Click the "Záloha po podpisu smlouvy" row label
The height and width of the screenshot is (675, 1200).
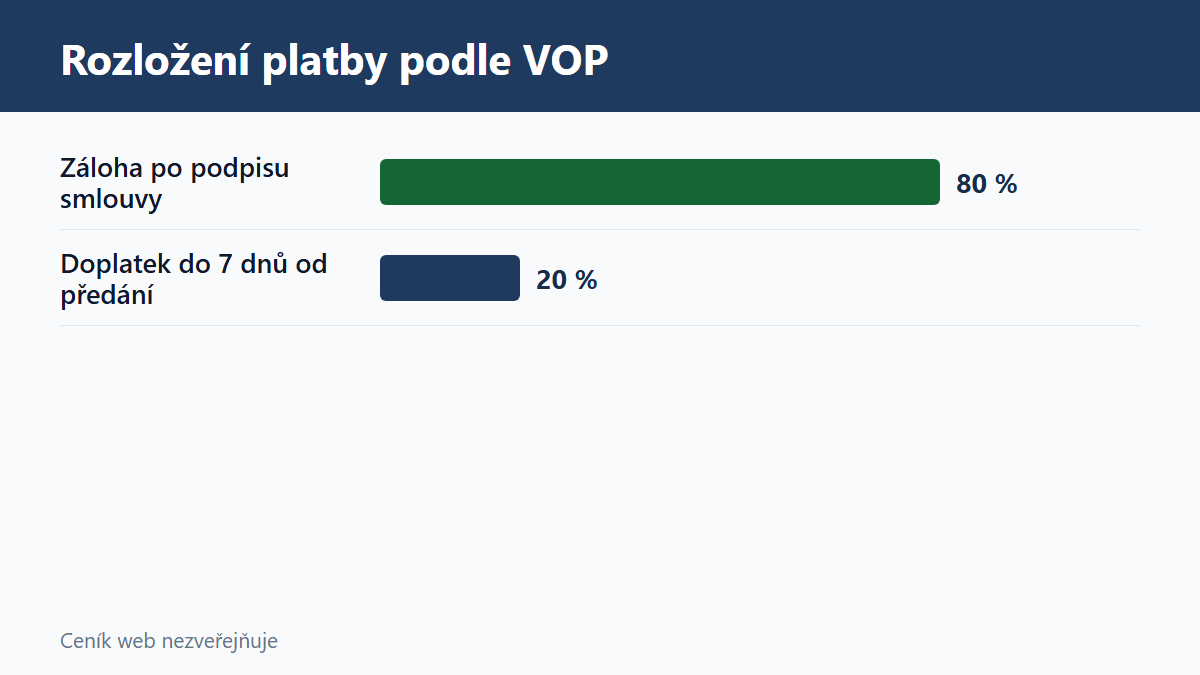pos(175,183)
